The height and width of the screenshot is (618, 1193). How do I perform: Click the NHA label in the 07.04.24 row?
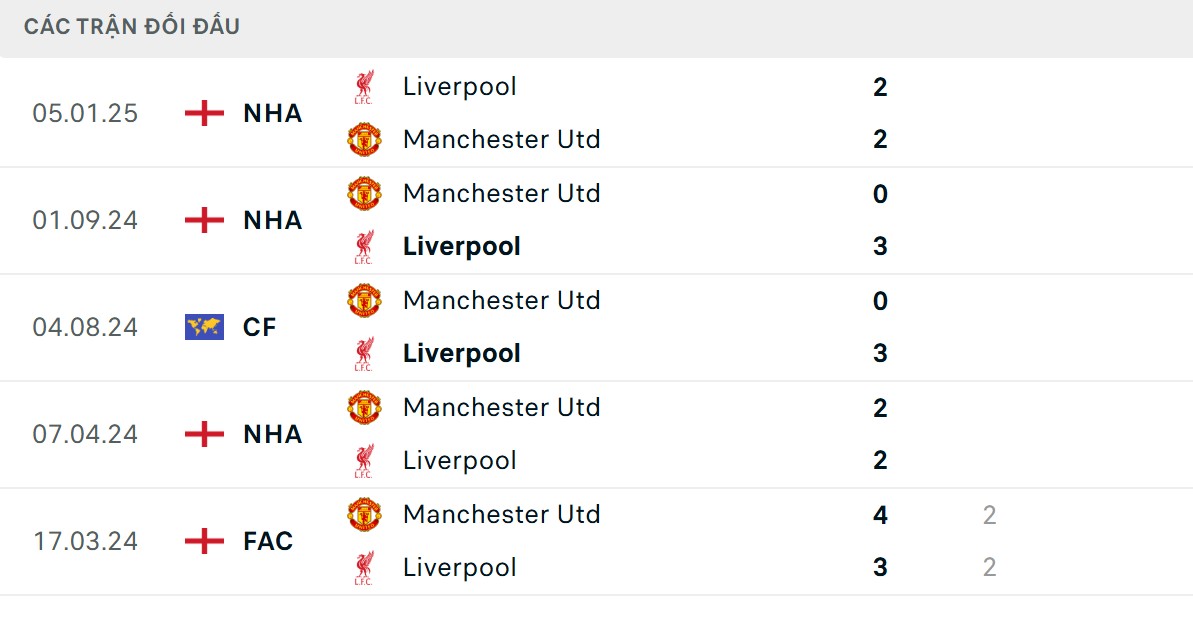[x=272, y=434]
